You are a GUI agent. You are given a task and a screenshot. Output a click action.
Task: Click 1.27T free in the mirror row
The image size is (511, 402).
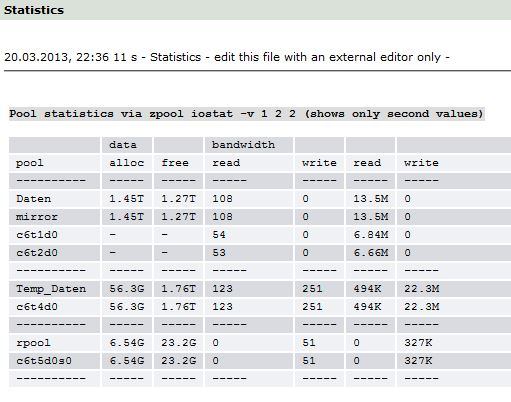click(x=178, y=217)
